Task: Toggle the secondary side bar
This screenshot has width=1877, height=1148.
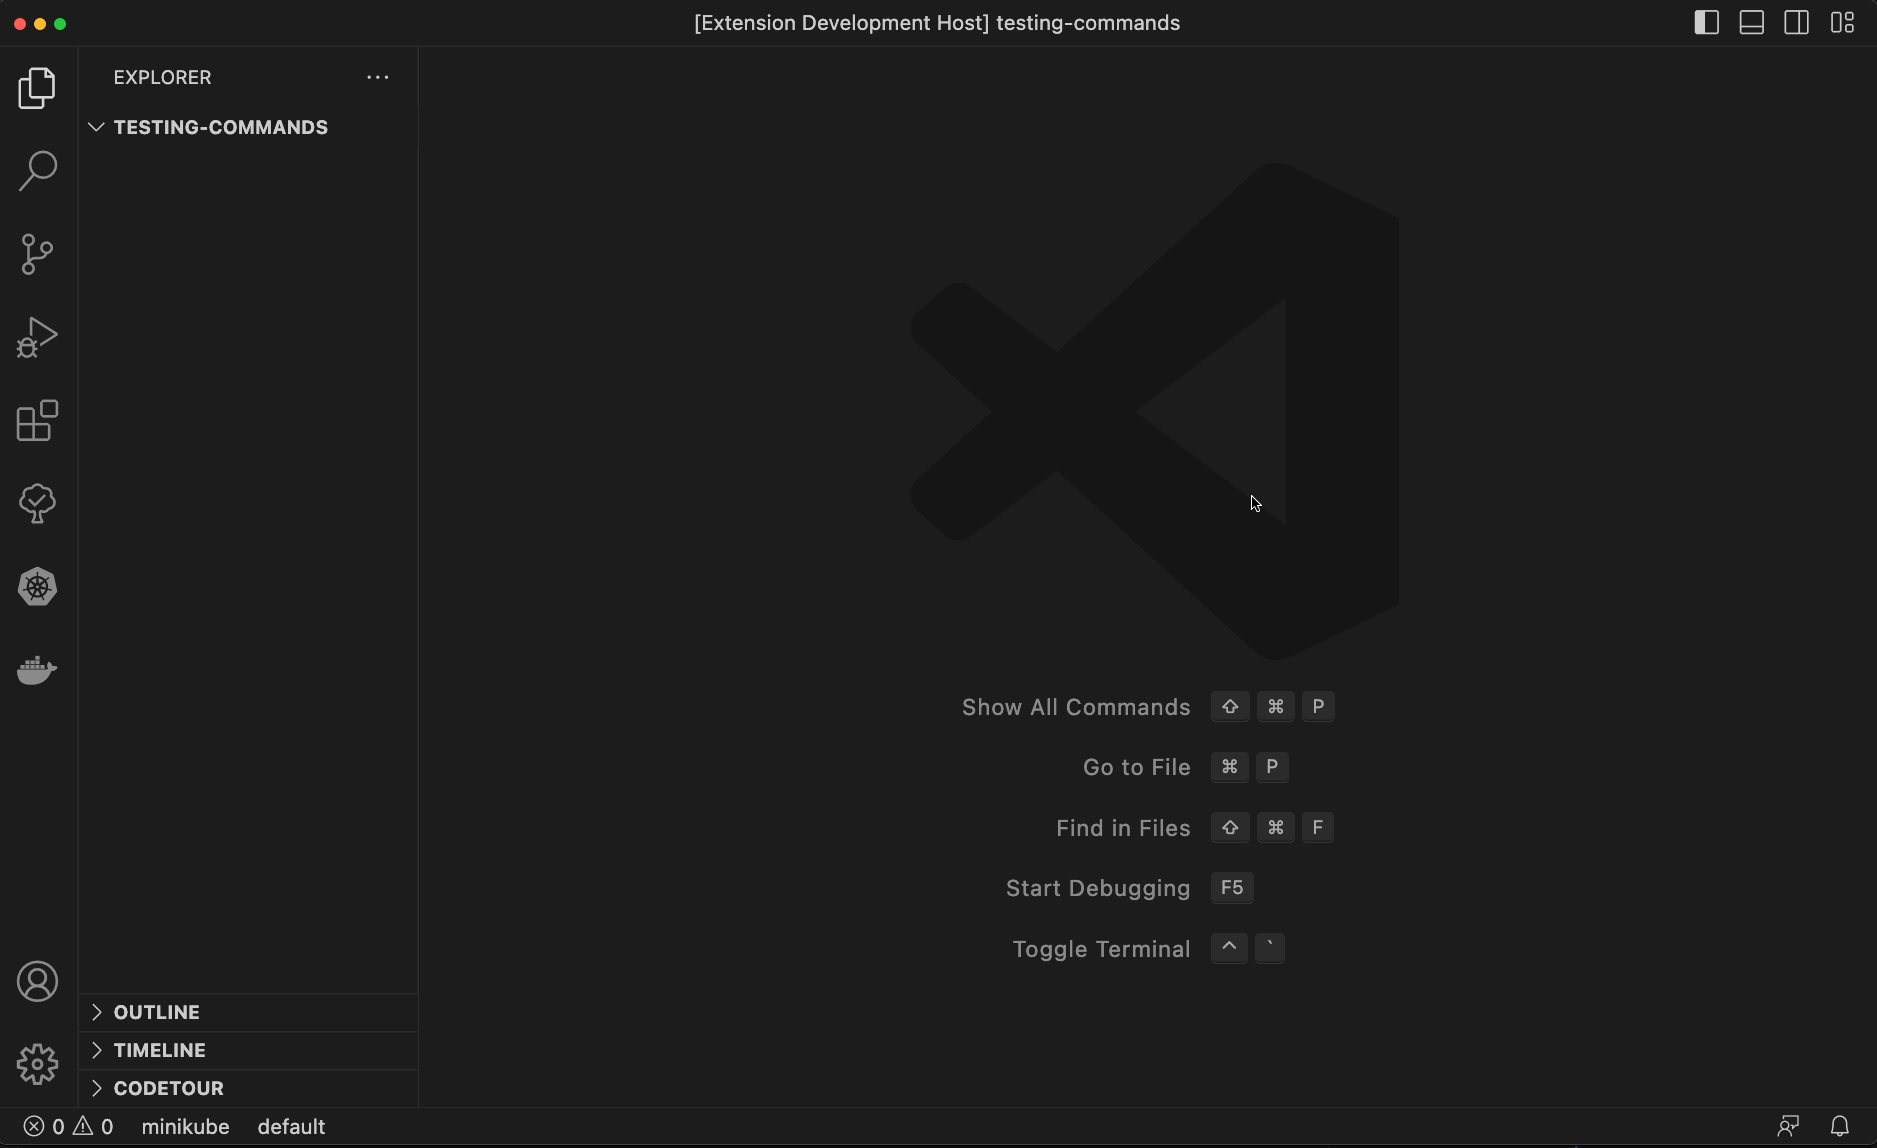Action: click(1796, 23)
